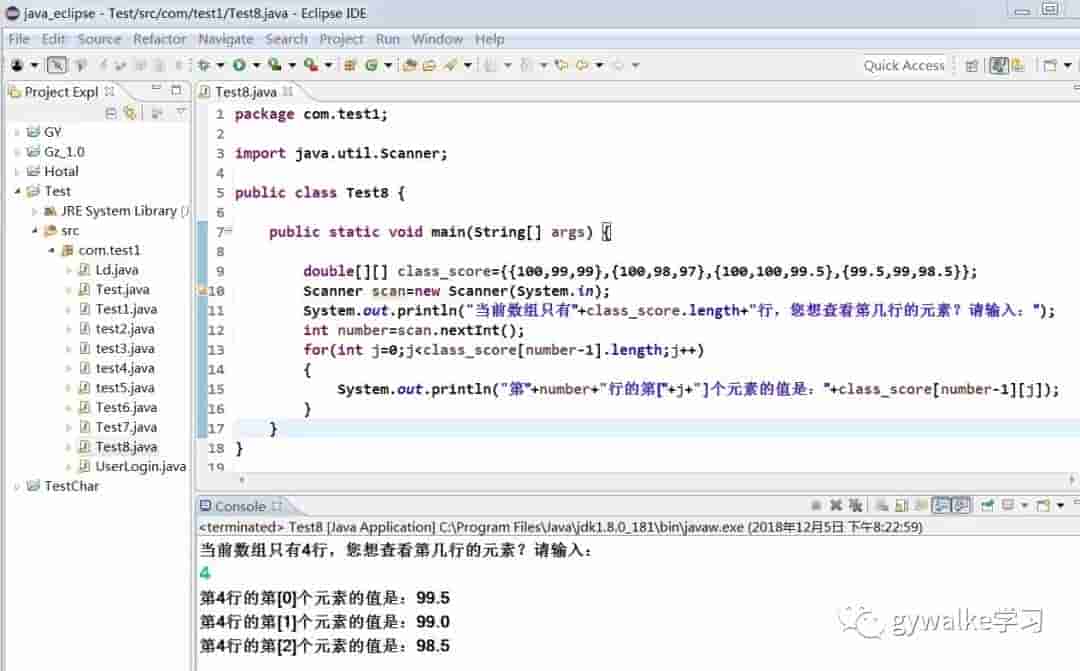This screenshot has height=671, width=1080.
Task: Click the Pin Console icon
Action: pyautogui.click(x=987, y=506)
